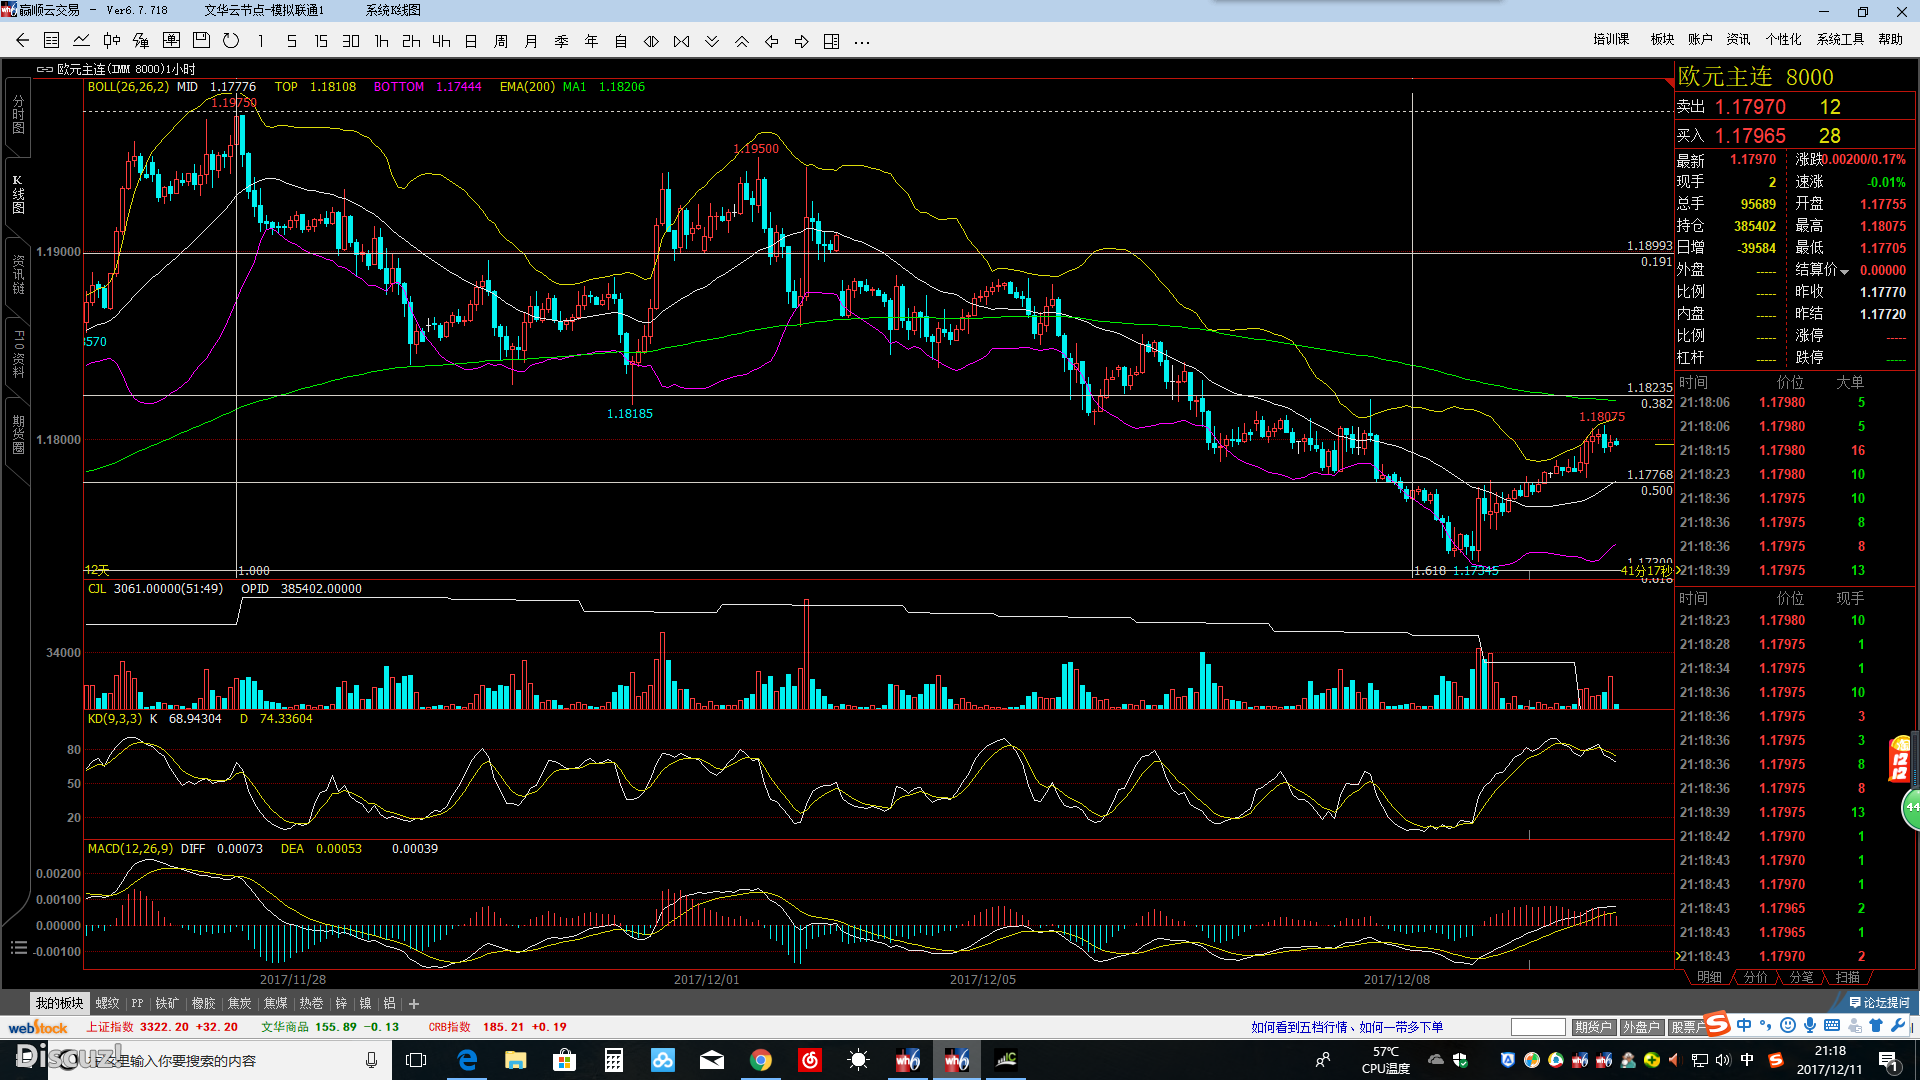Select the 扫描 tab below the trade list
This screenshot has width=1920, height=1080.
[x=1848, y=977]
